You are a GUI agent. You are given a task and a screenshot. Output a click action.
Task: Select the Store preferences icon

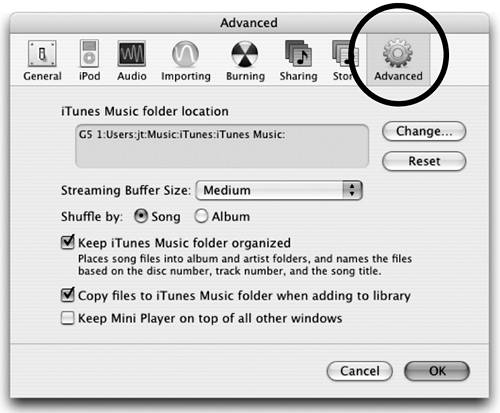point(343,54)
